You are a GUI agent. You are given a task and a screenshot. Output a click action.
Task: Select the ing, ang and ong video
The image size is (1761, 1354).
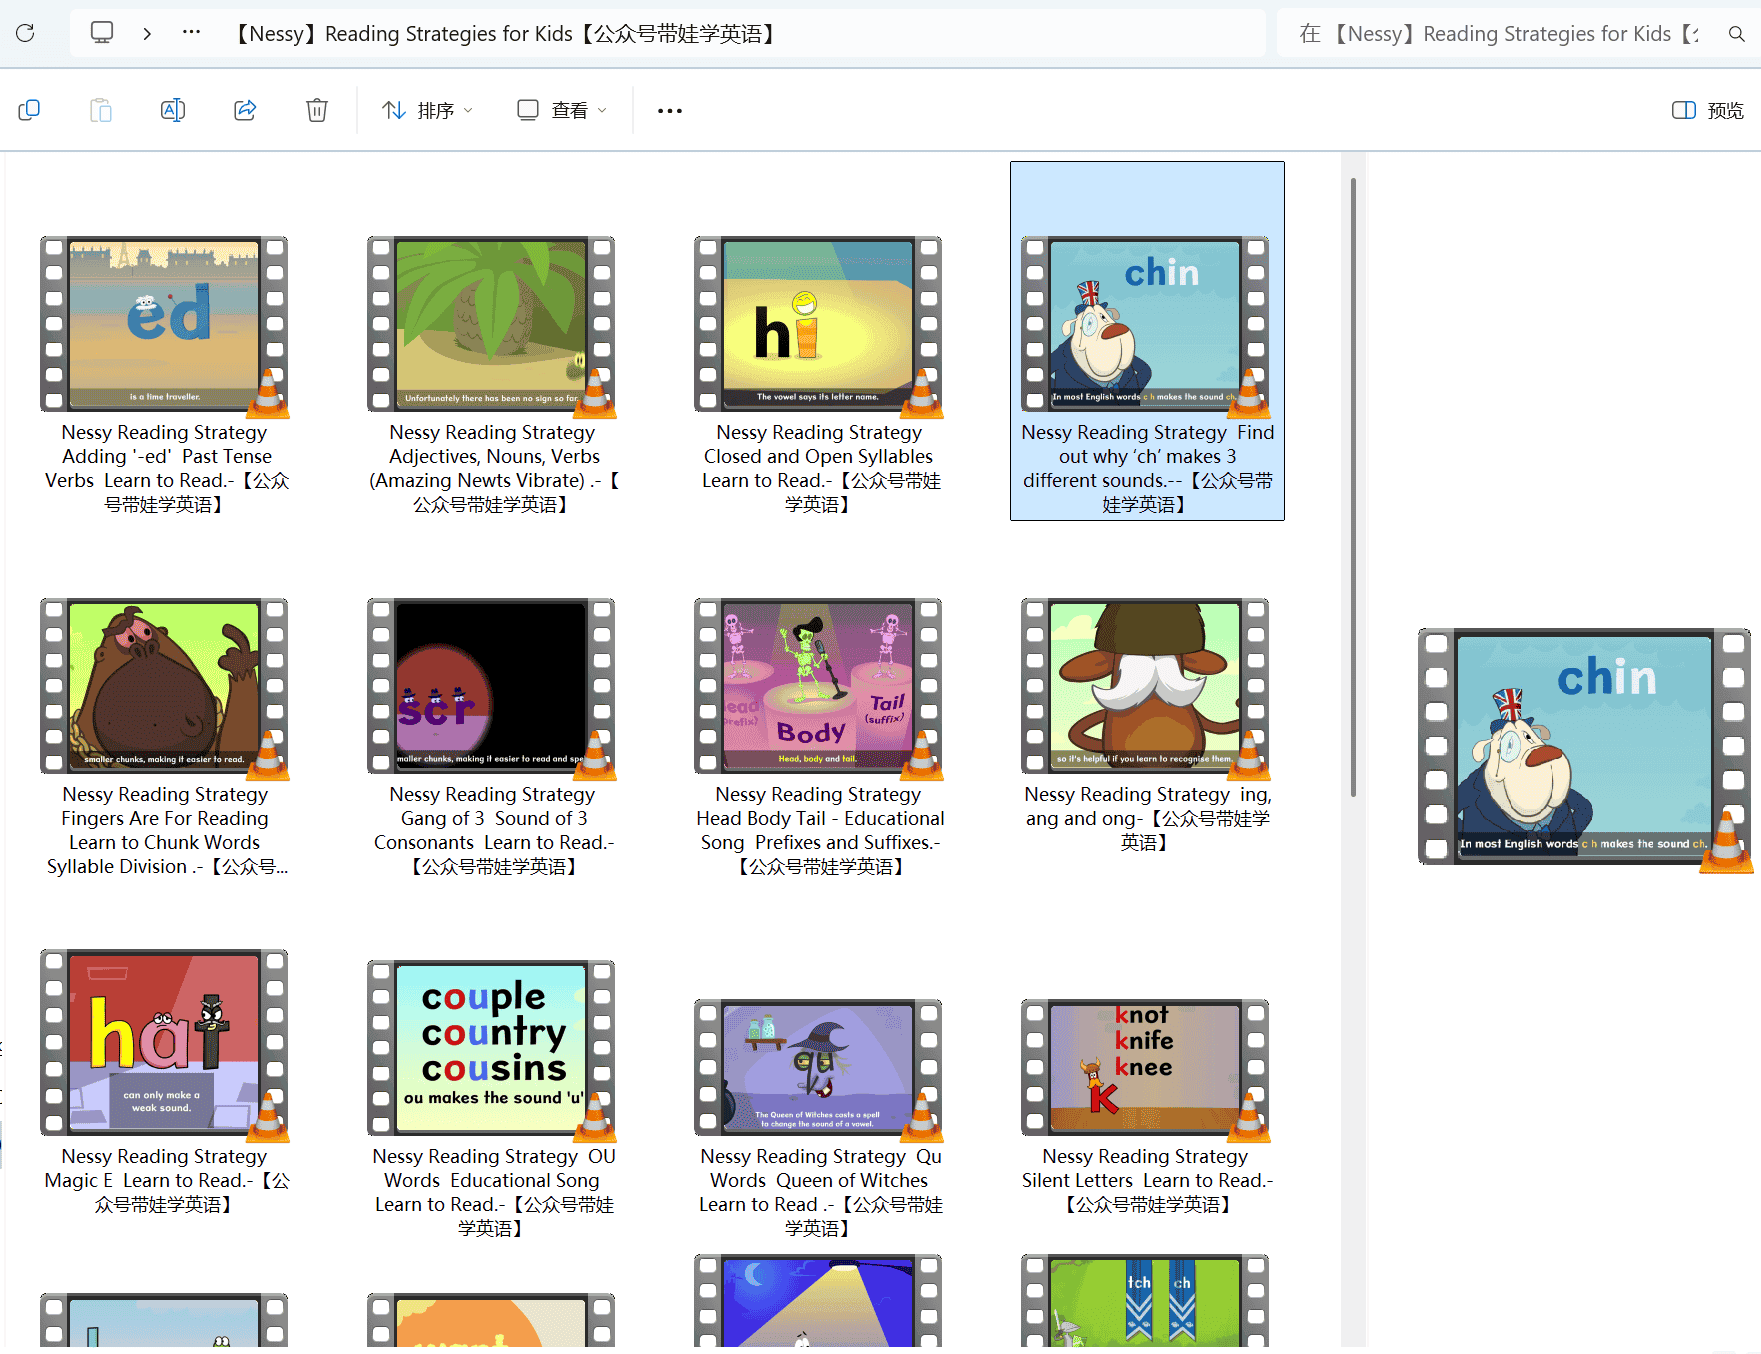[1146, 688]
